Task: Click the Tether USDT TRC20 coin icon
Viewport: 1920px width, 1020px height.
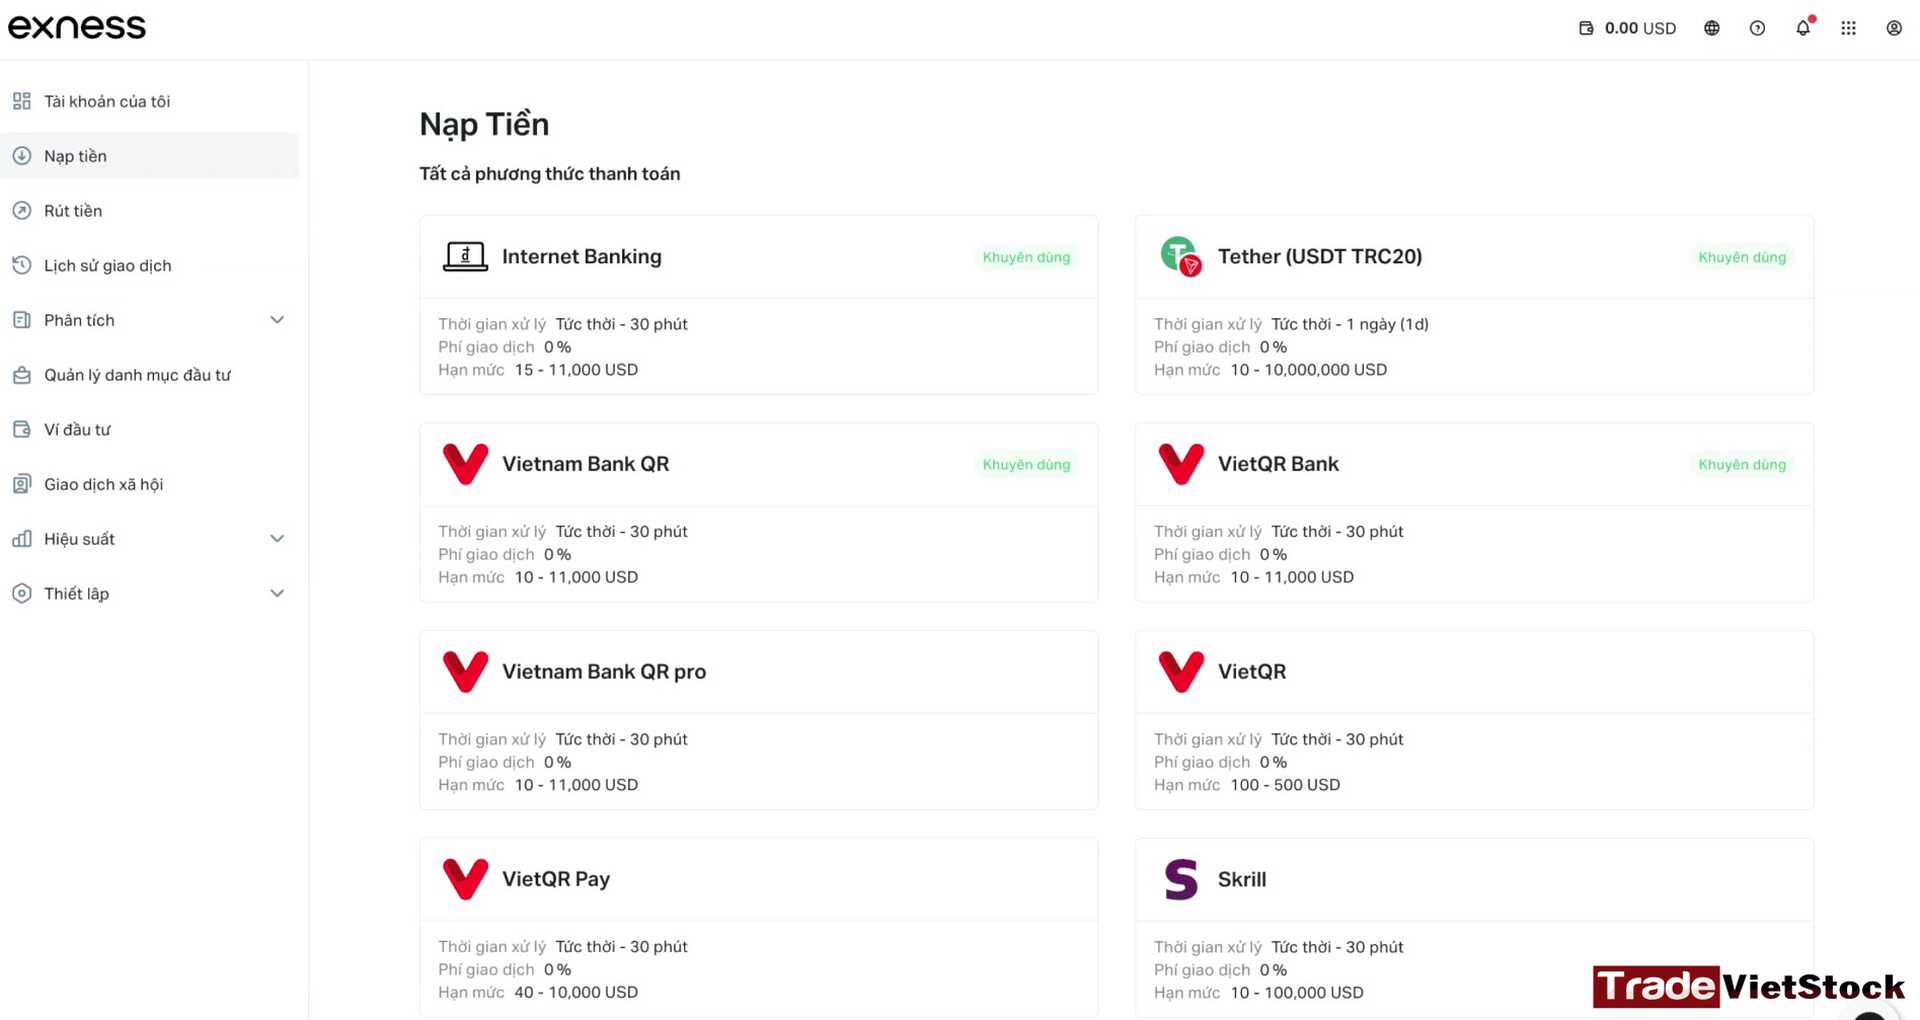Action: [1181, 256]
